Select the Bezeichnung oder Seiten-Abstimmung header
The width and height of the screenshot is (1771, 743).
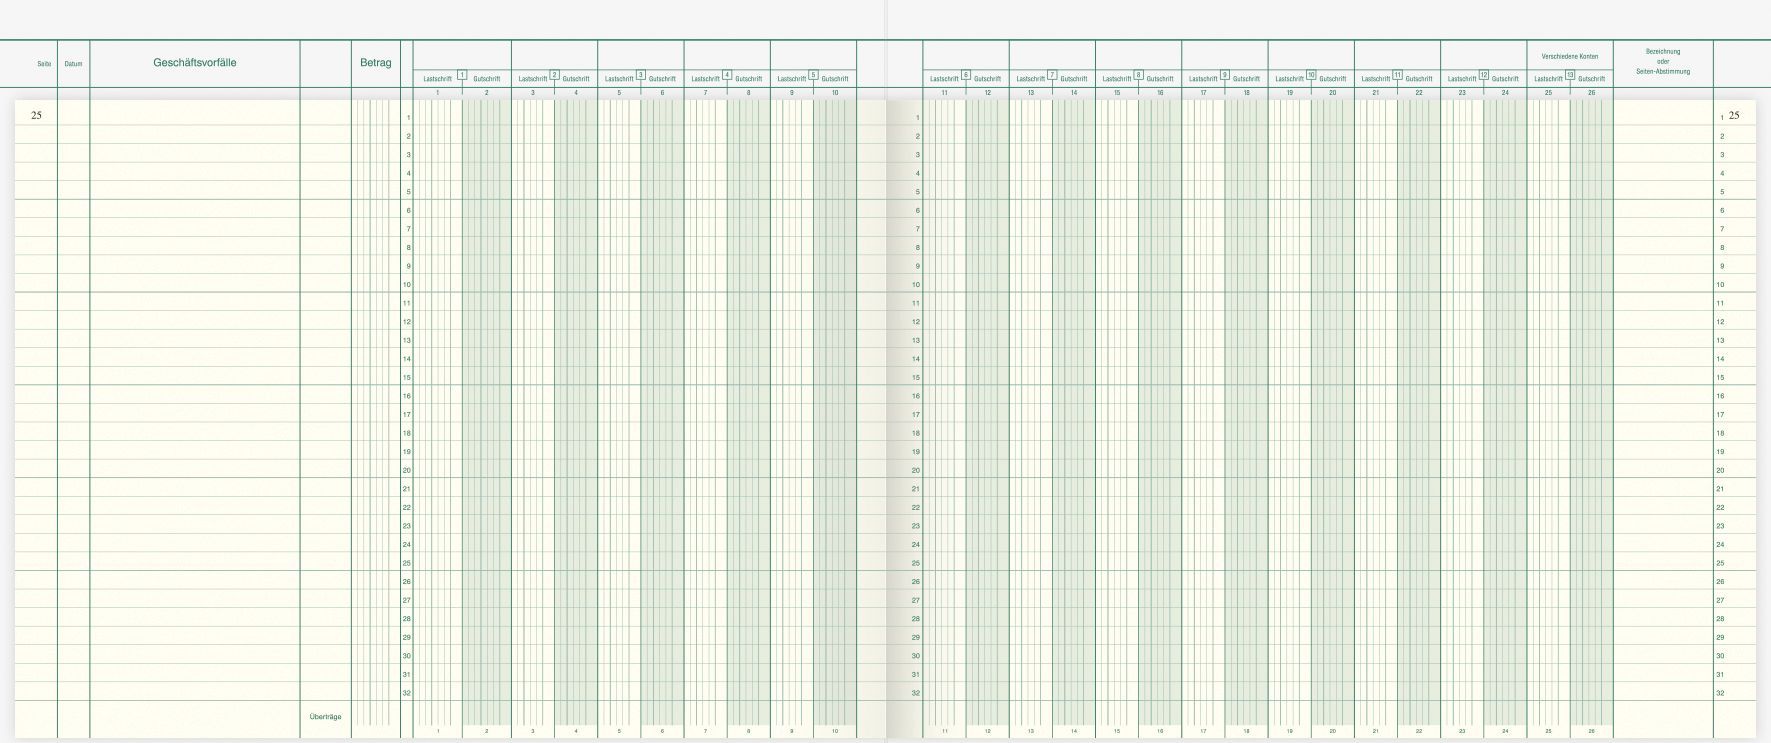click(x=1663, y=61)
